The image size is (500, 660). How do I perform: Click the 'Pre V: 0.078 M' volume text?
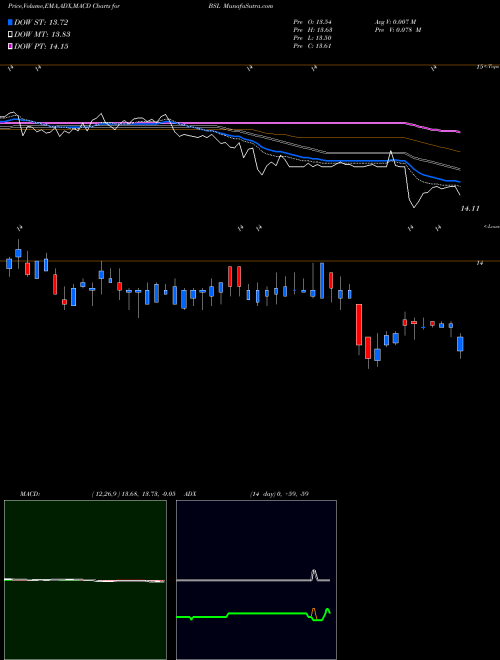(398, 30)
